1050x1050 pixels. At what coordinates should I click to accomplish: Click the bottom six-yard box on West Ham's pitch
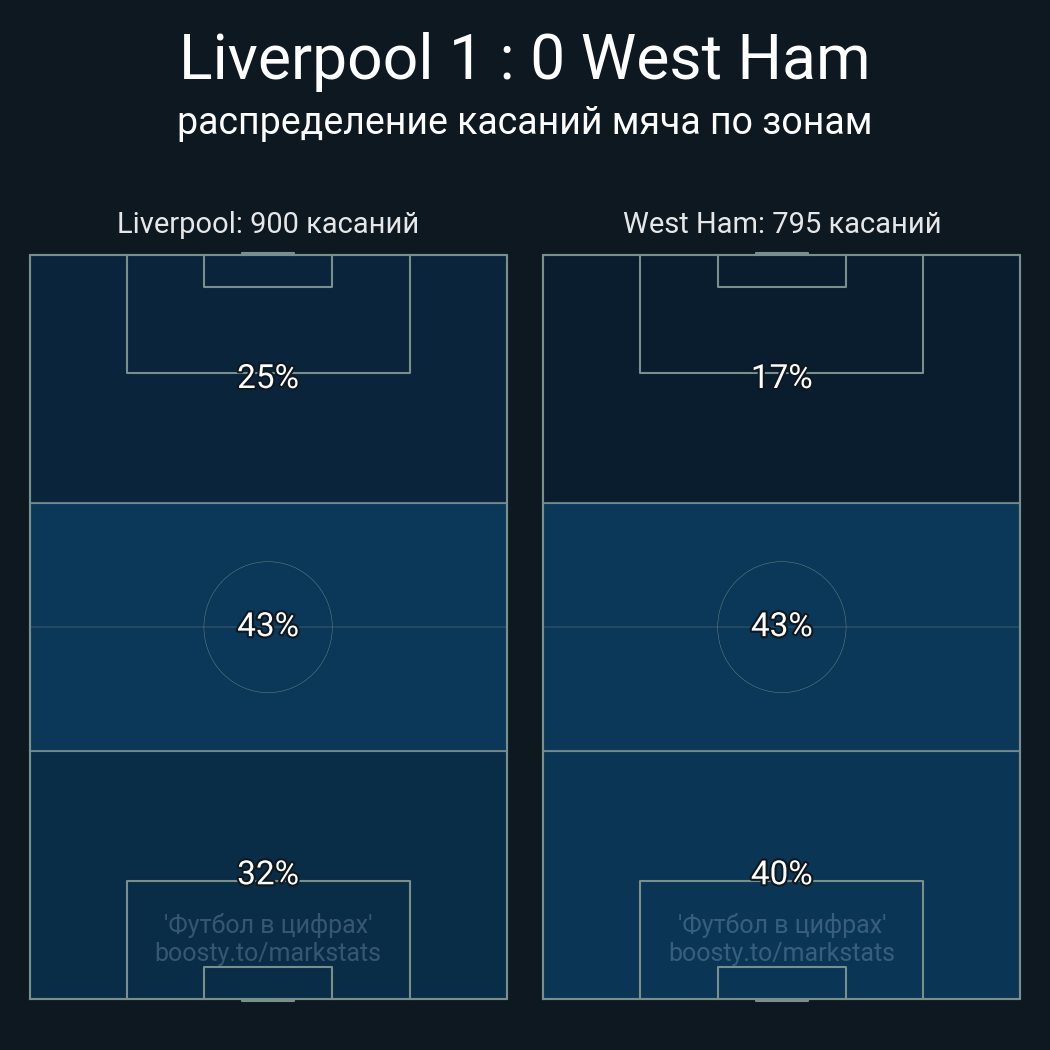pyautogui.click(x=782, y=983)
